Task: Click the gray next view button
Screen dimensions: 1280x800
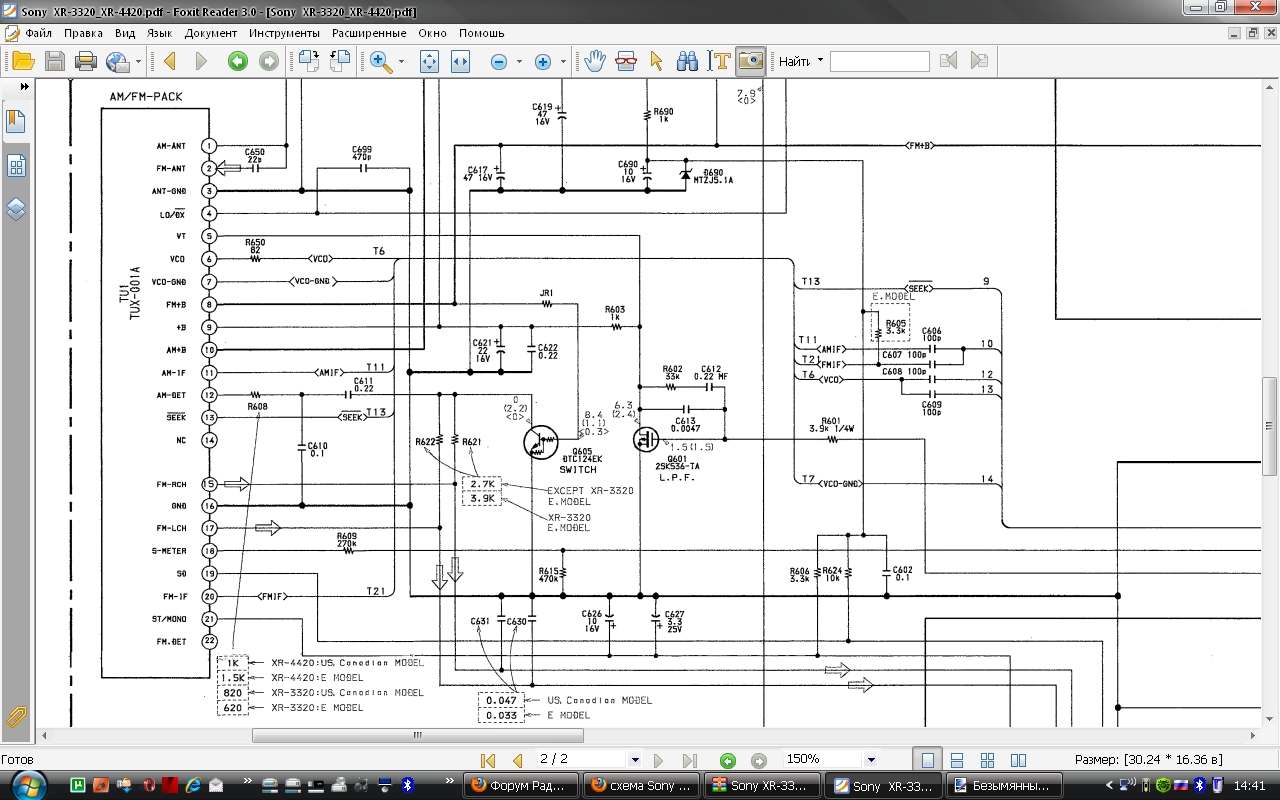Action: pyautogui.click(x=269, y=61)
